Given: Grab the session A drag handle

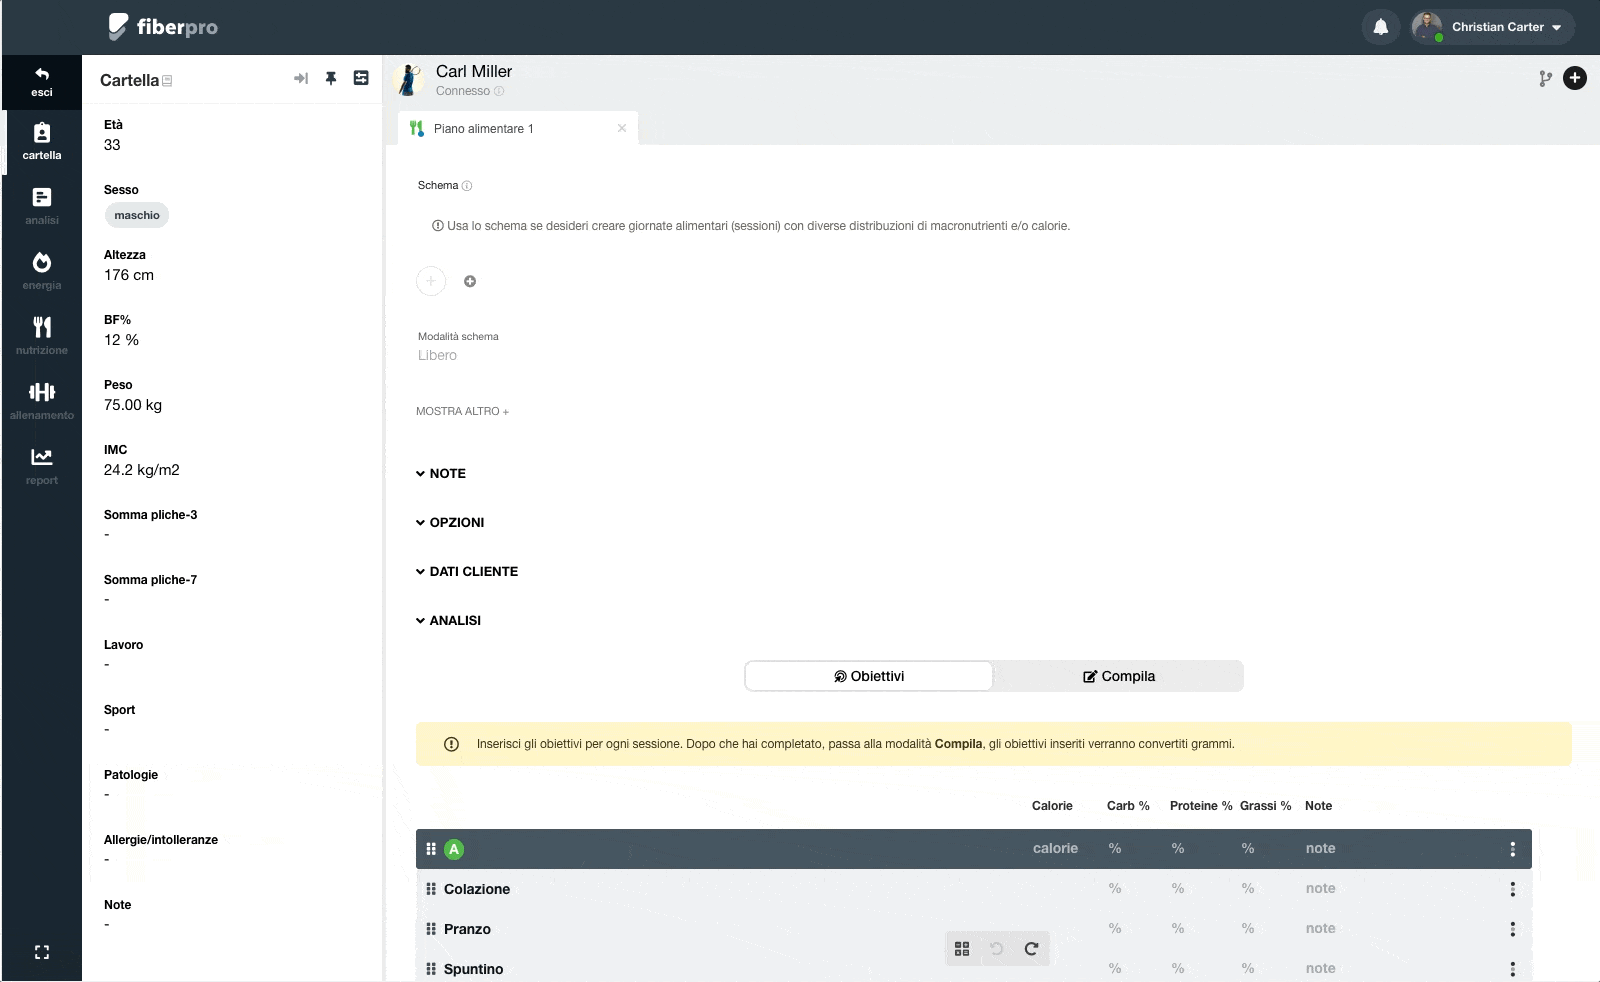Looking at the screenshot, I should click(431, 849).
